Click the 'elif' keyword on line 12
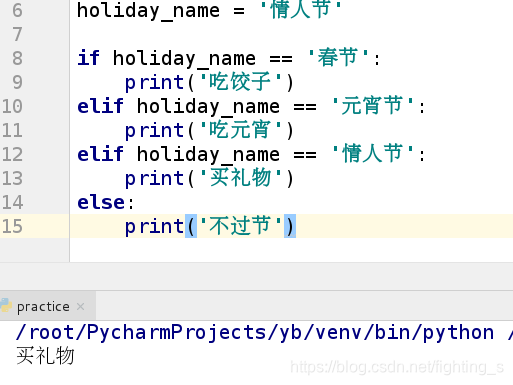The width and height of the screenshot is (513, 385). pyautogui.click(x=101, y=154)
